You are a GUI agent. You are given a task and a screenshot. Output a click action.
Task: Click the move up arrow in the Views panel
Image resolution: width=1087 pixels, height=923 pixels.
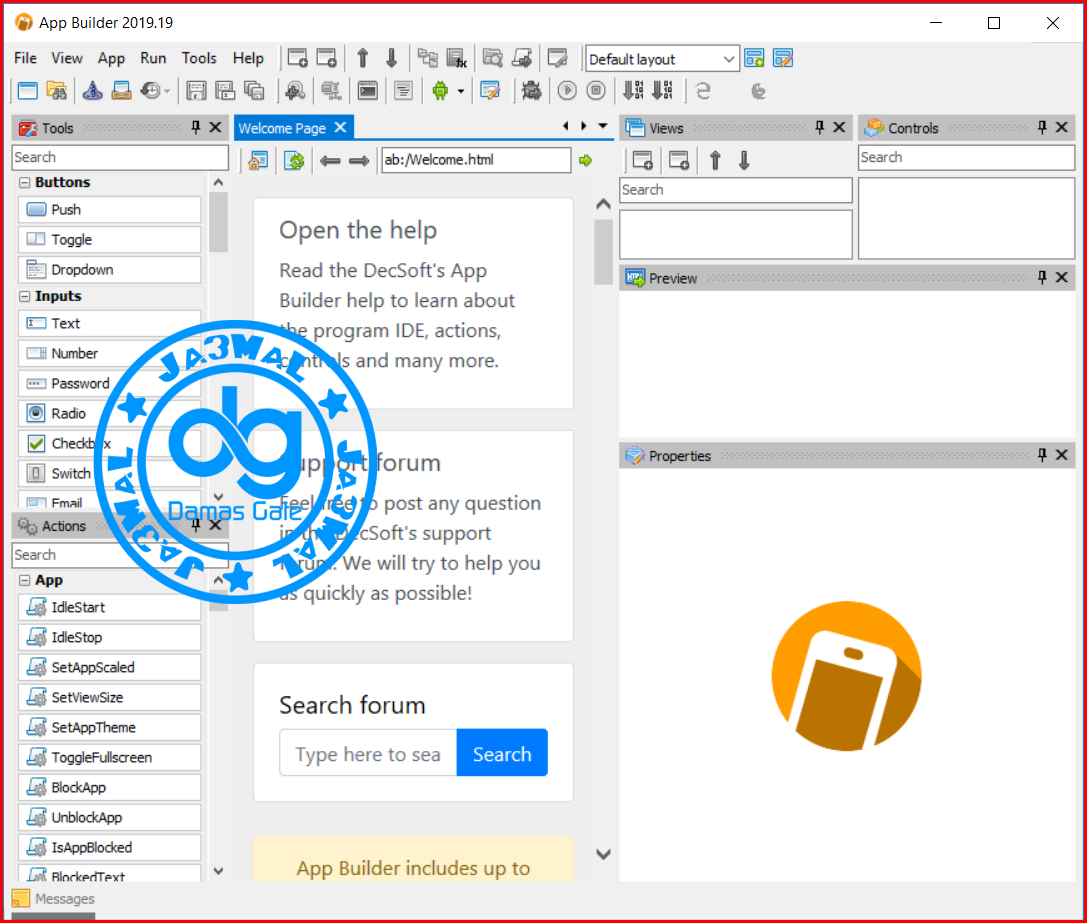click(715, 160)
